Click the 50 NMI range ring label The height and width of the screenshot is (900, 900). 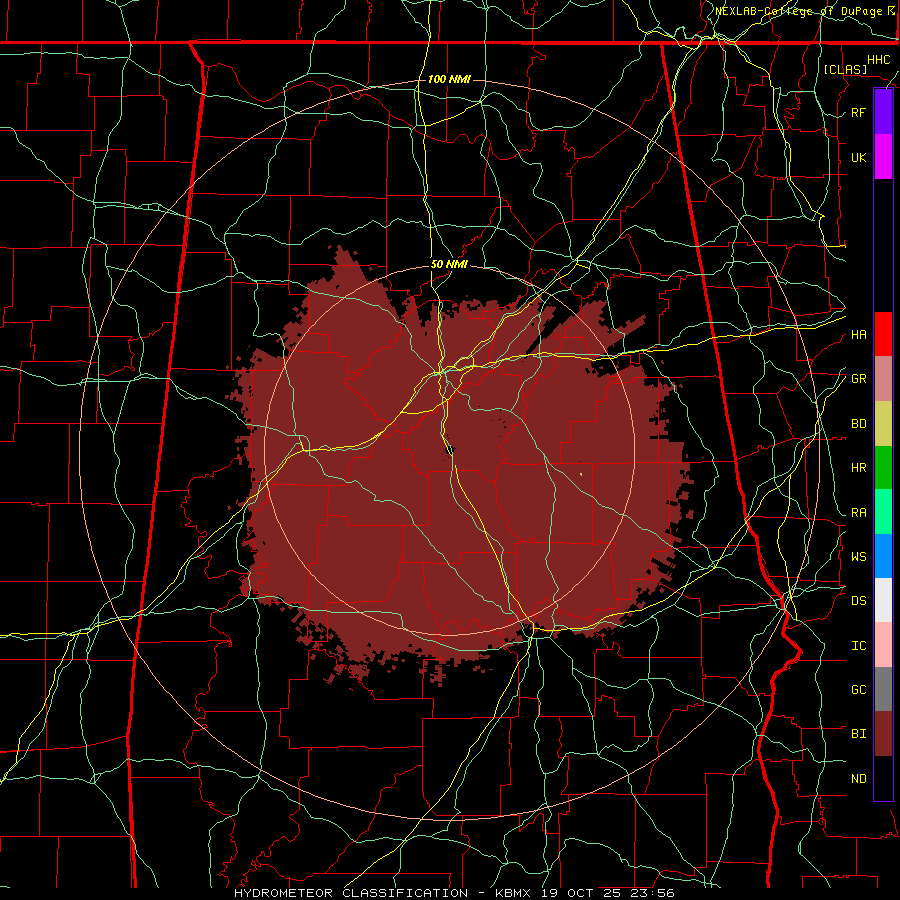449,265
